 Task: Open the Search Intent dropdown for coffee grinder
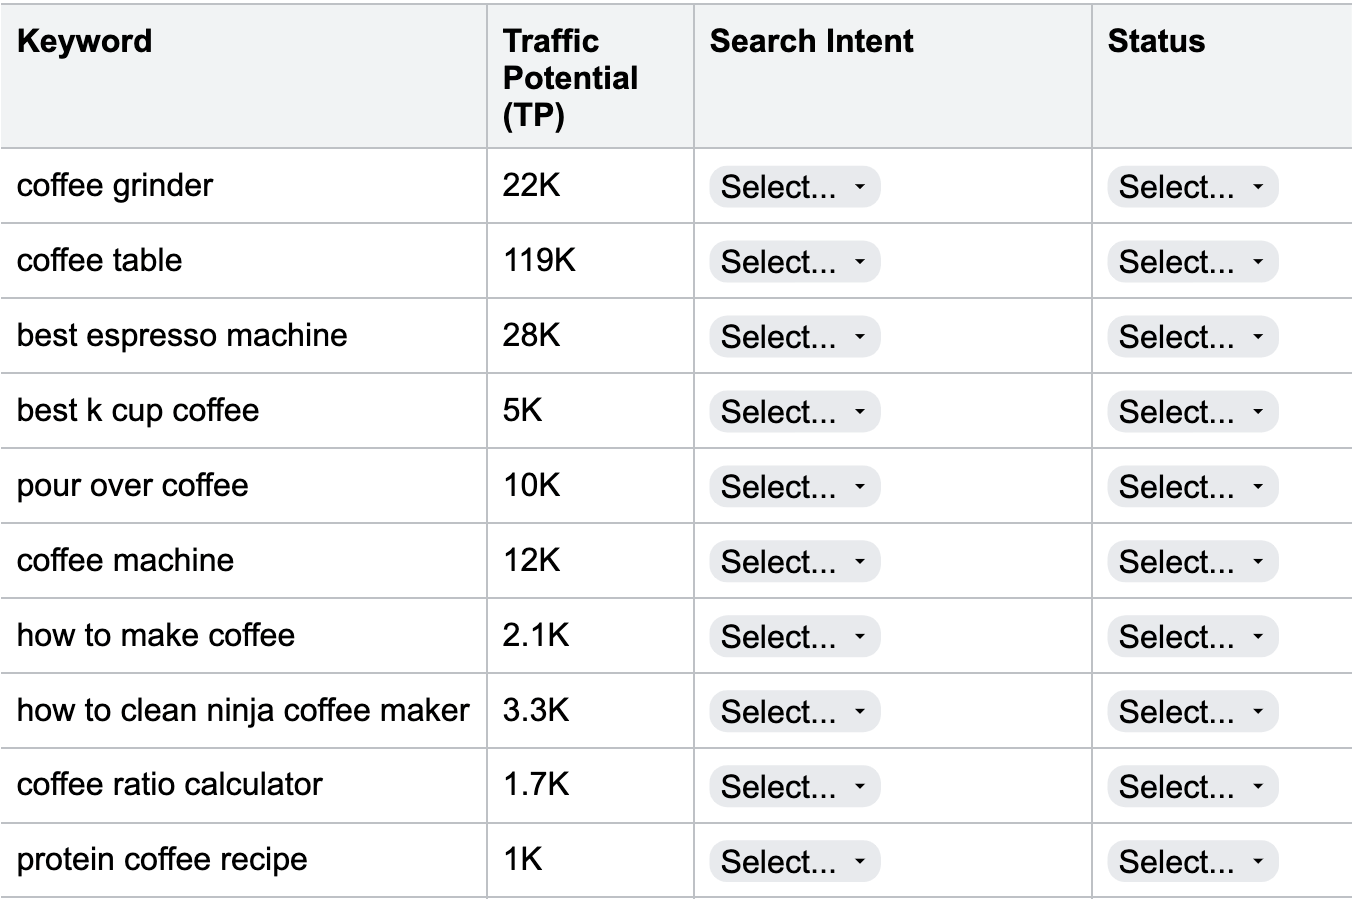point(793,186)
